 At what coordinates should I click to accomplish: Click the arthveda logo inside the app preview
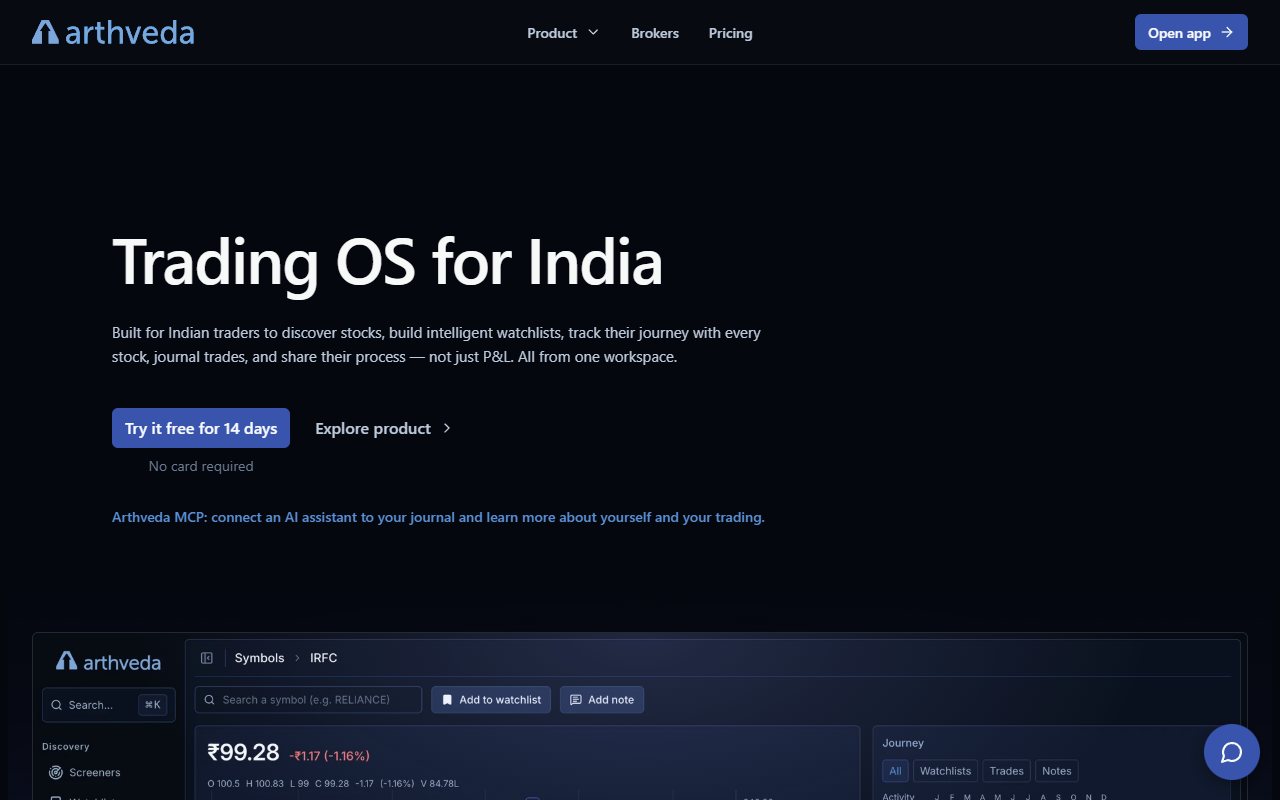click(x=108, y=661)
